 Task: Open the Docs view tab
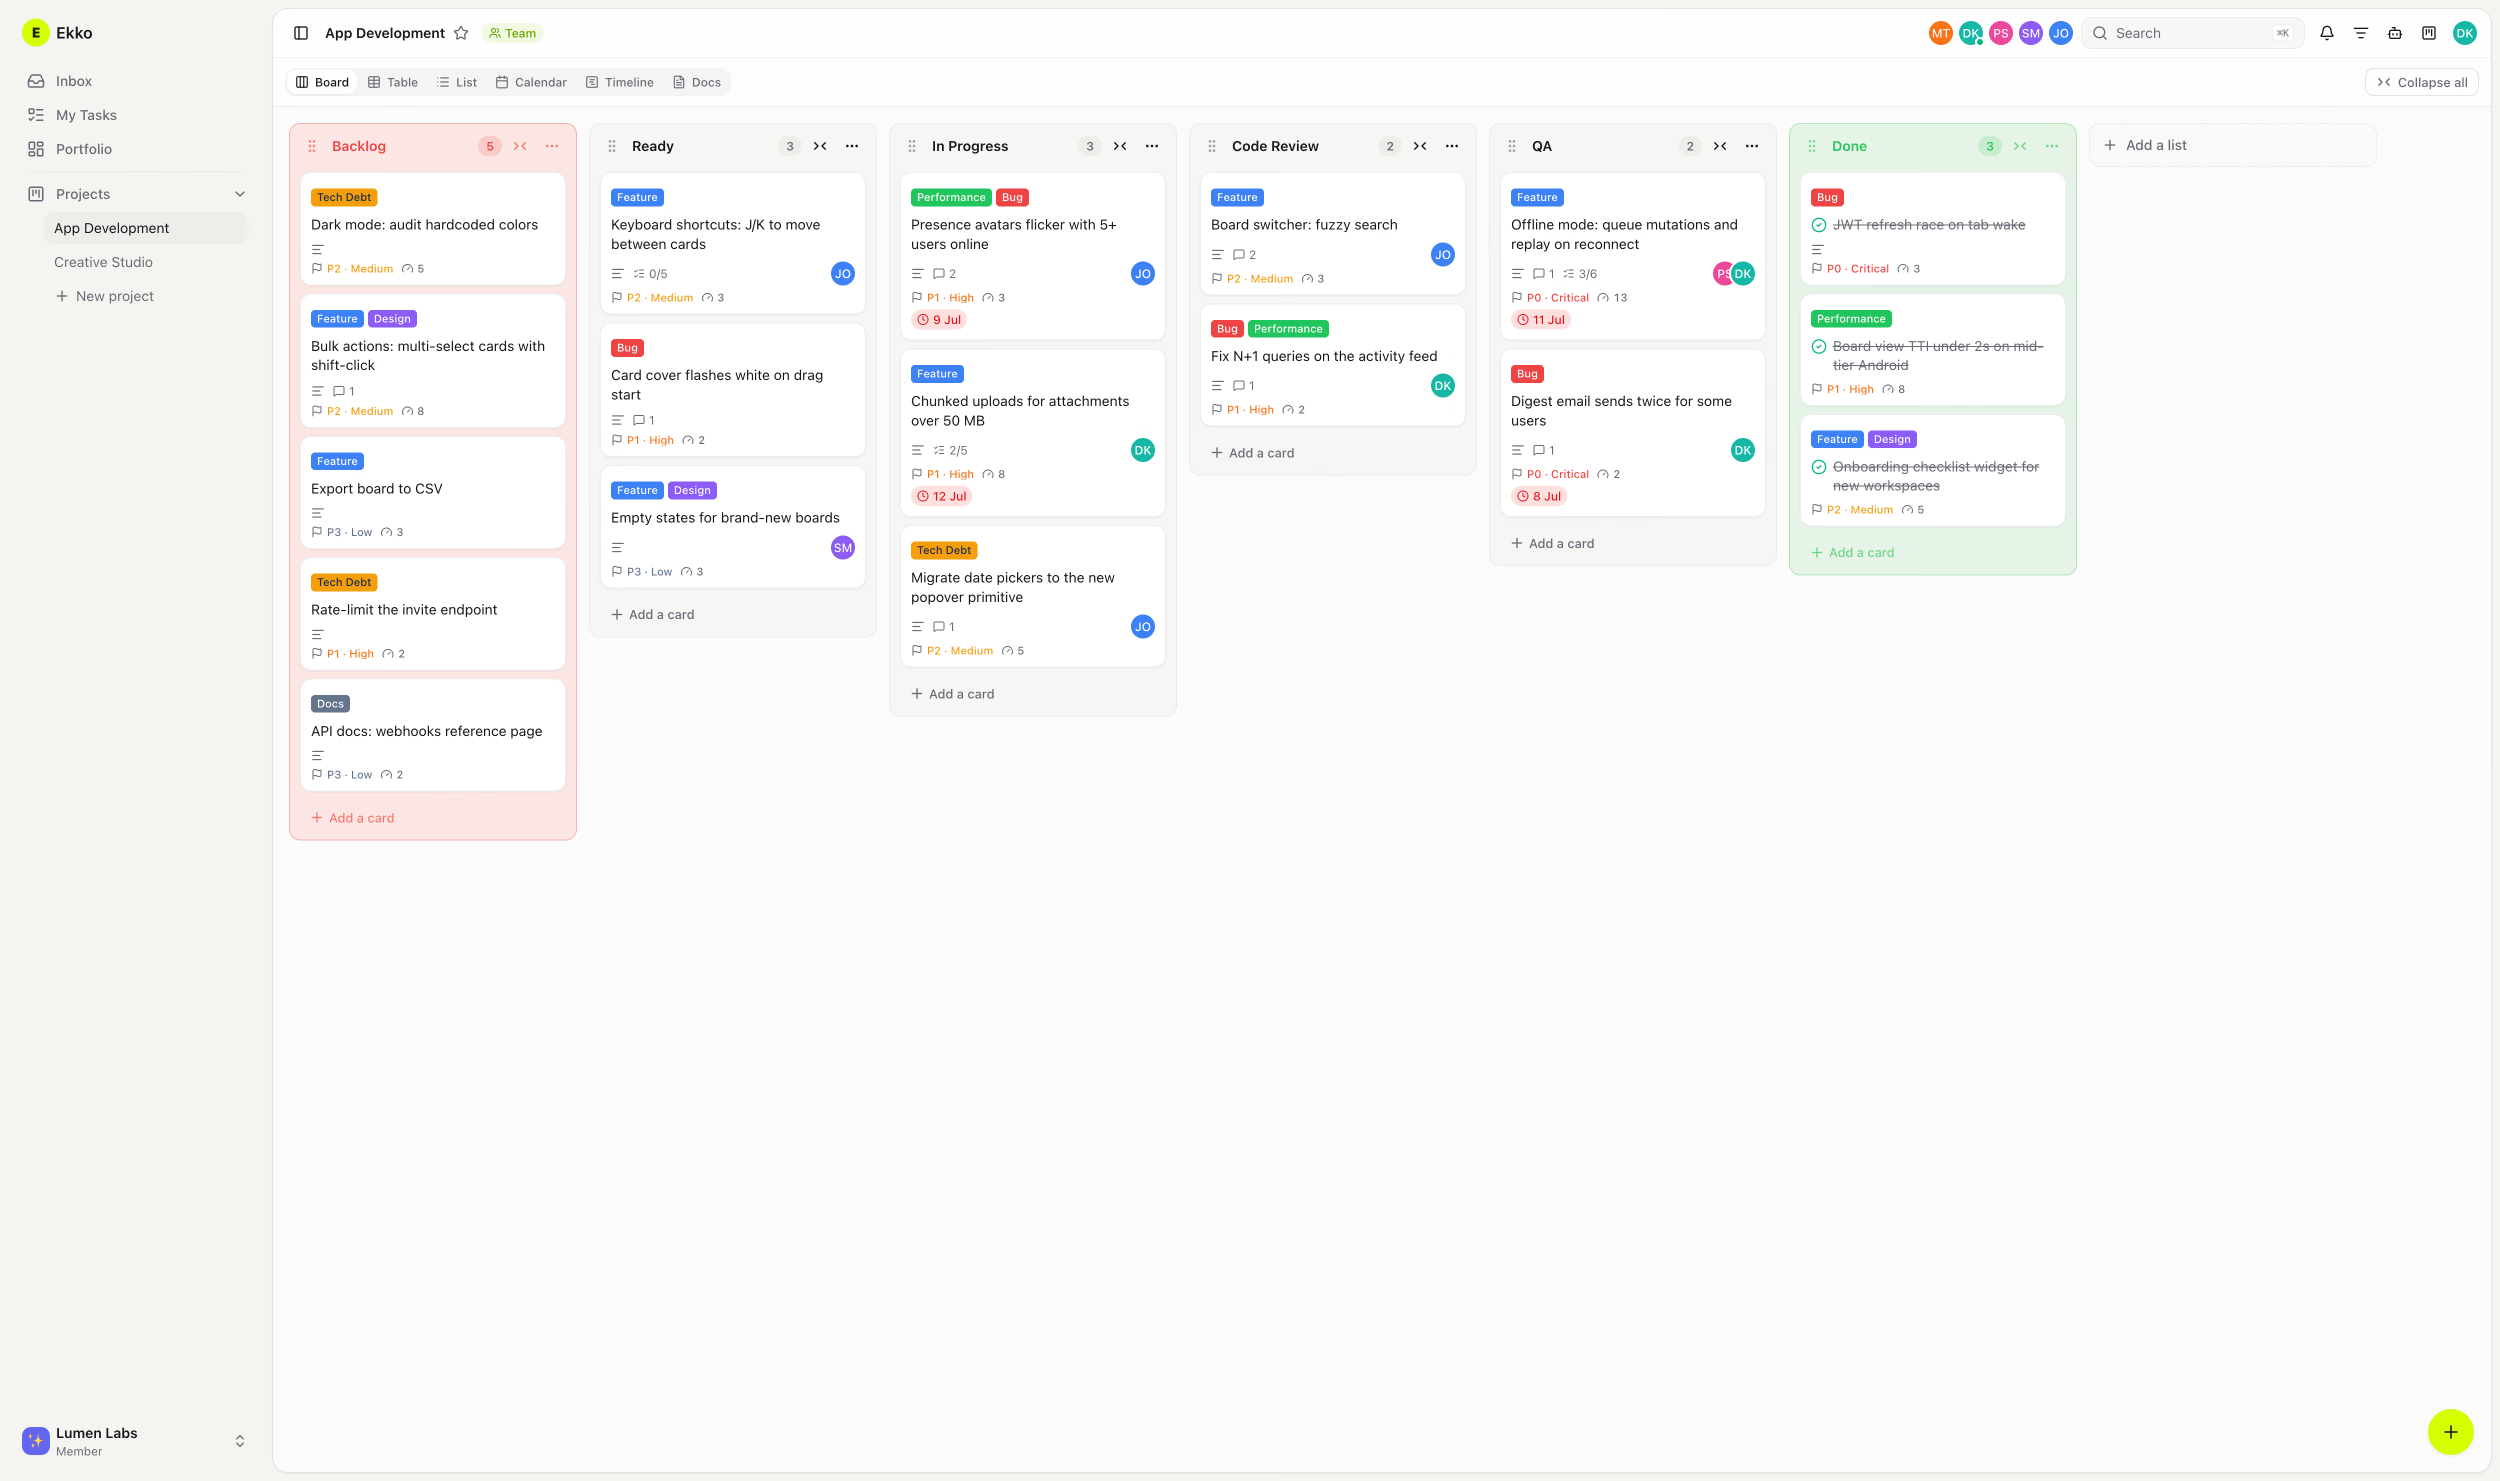click(x=697, y=82)
